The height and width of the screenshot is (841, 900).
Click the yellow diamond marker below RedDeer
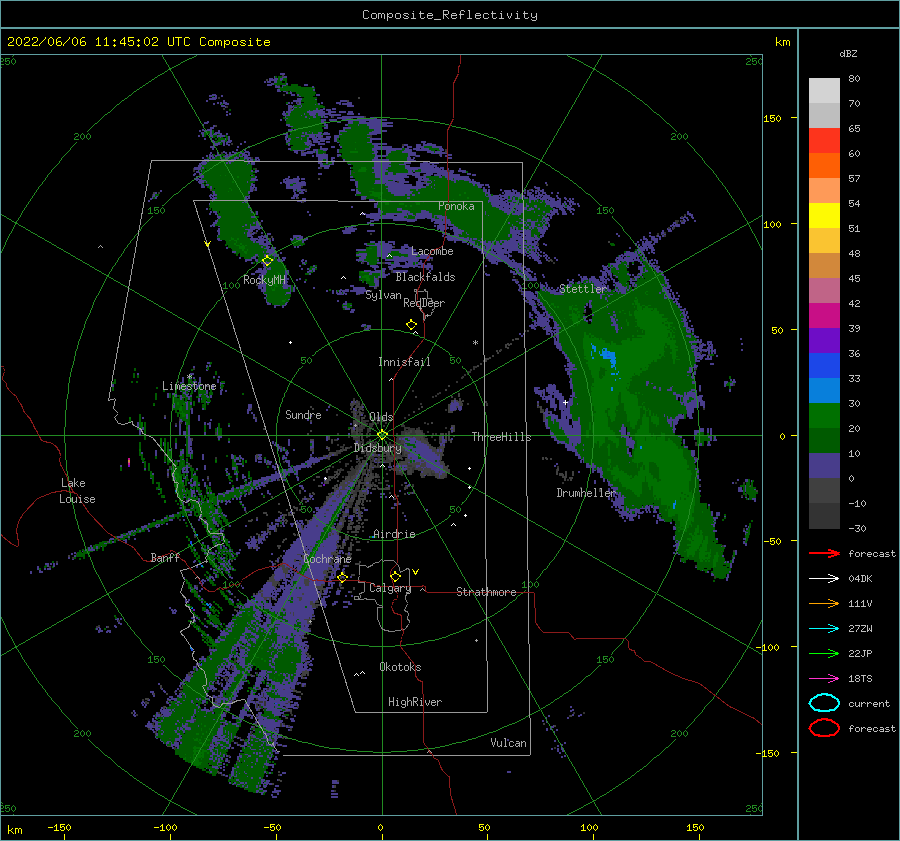412,325
